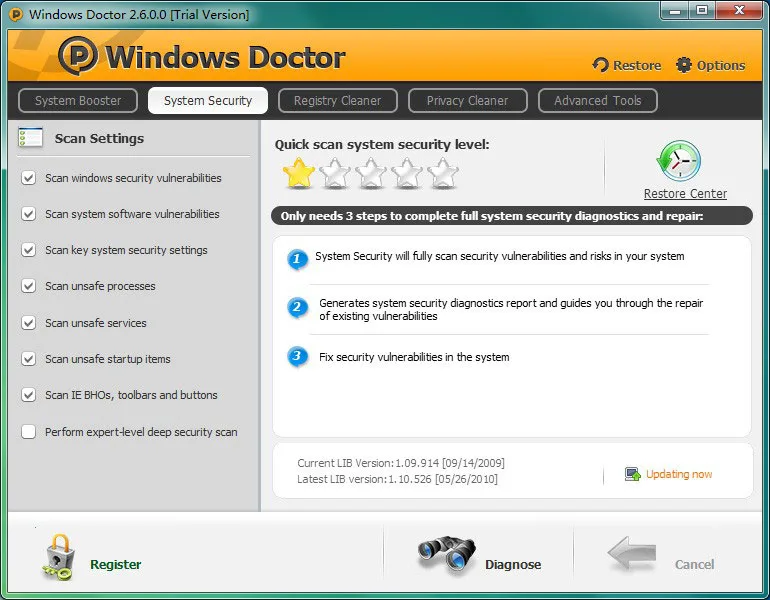
Task: Click the Diagnose binoculars icon
Action: coord(446,556)
